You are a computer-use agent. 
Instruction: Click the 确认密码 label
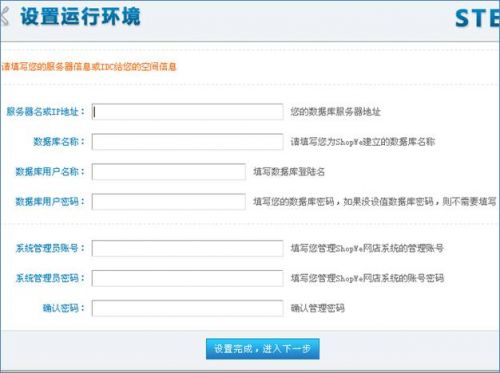point(63,308)
